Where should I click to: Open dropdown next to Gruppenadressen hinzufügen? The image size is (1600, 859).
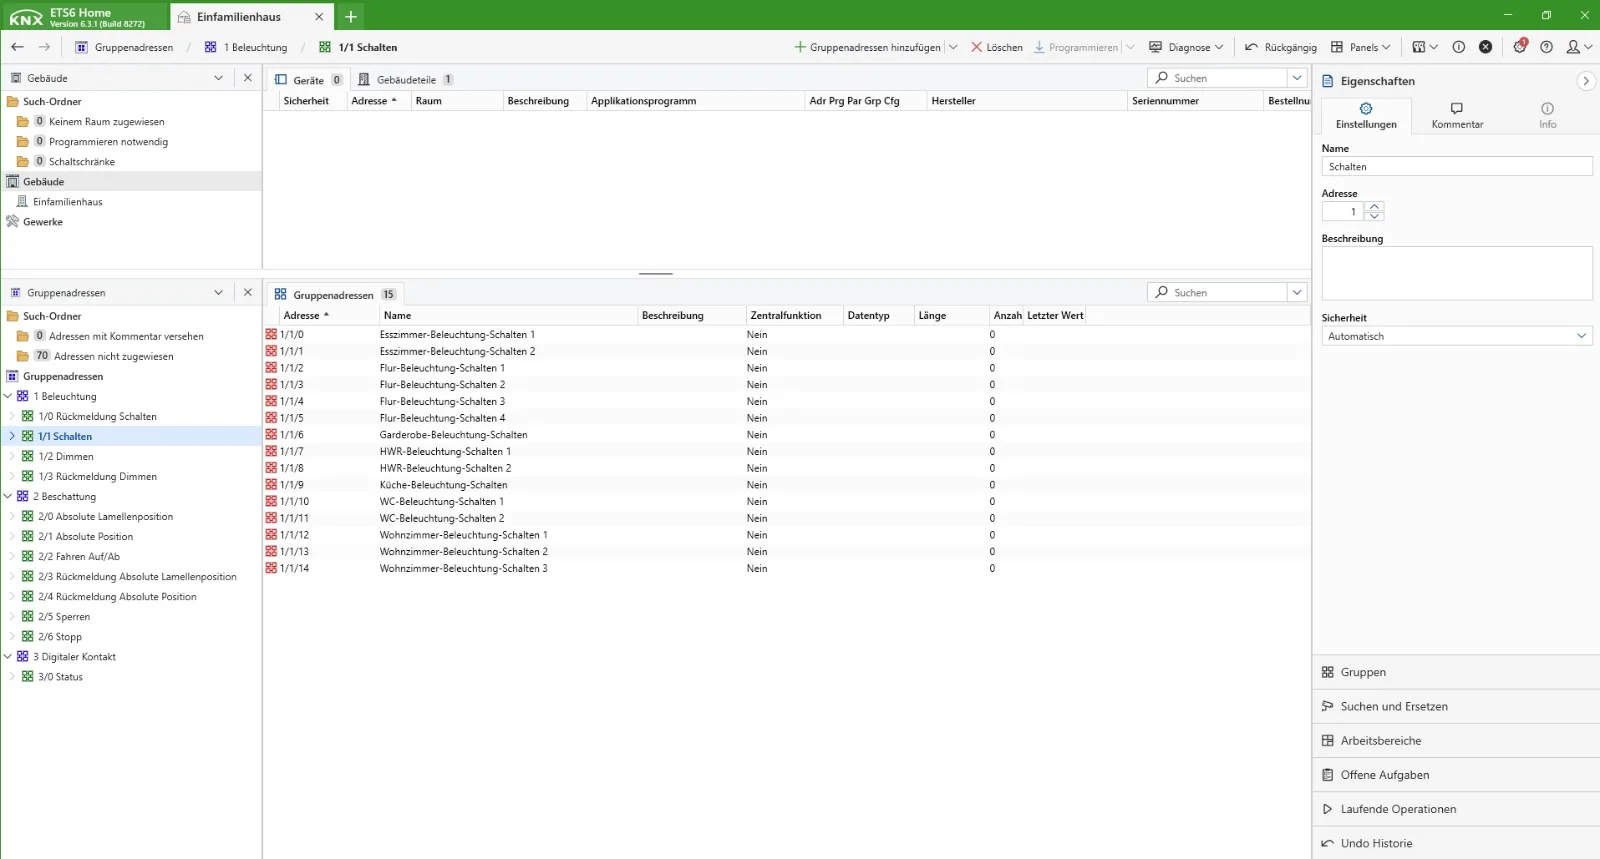click(x=953, y=47)
